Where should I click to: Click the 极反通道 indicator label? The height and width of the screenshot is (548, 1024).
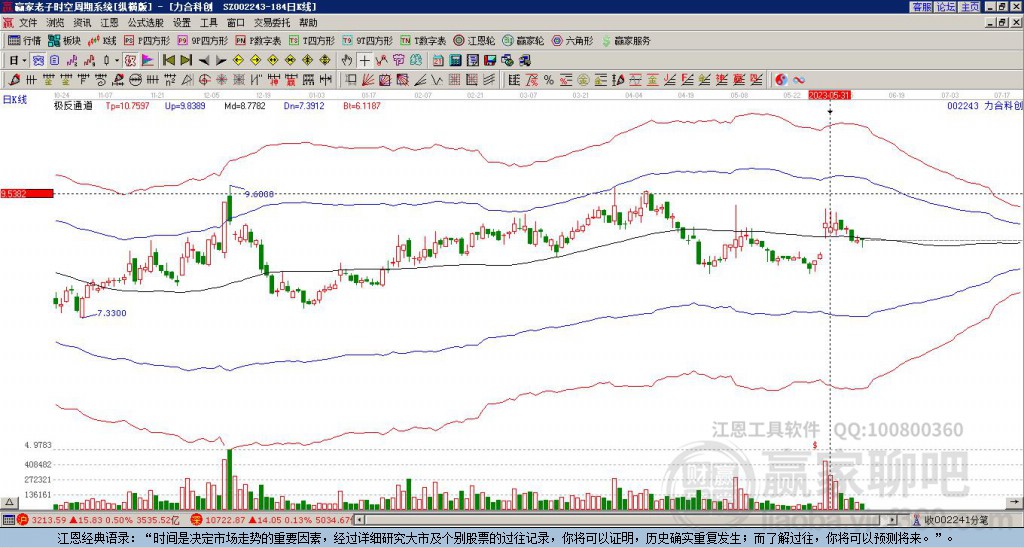[73, 105]
